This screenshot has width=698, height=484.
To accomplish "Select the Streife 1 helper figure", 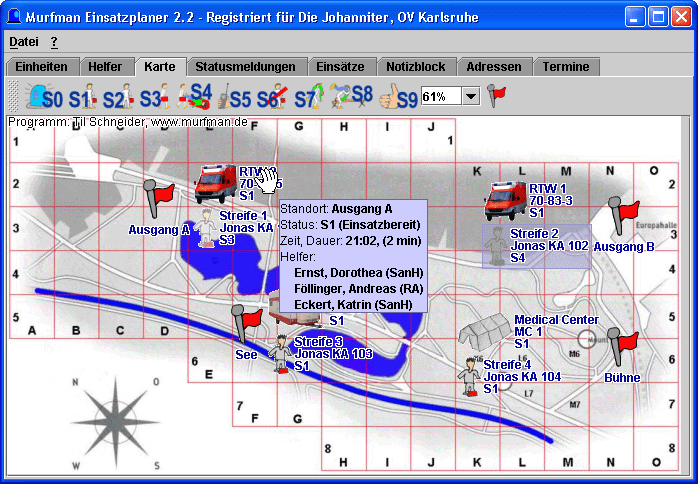I will click(205, 228).
